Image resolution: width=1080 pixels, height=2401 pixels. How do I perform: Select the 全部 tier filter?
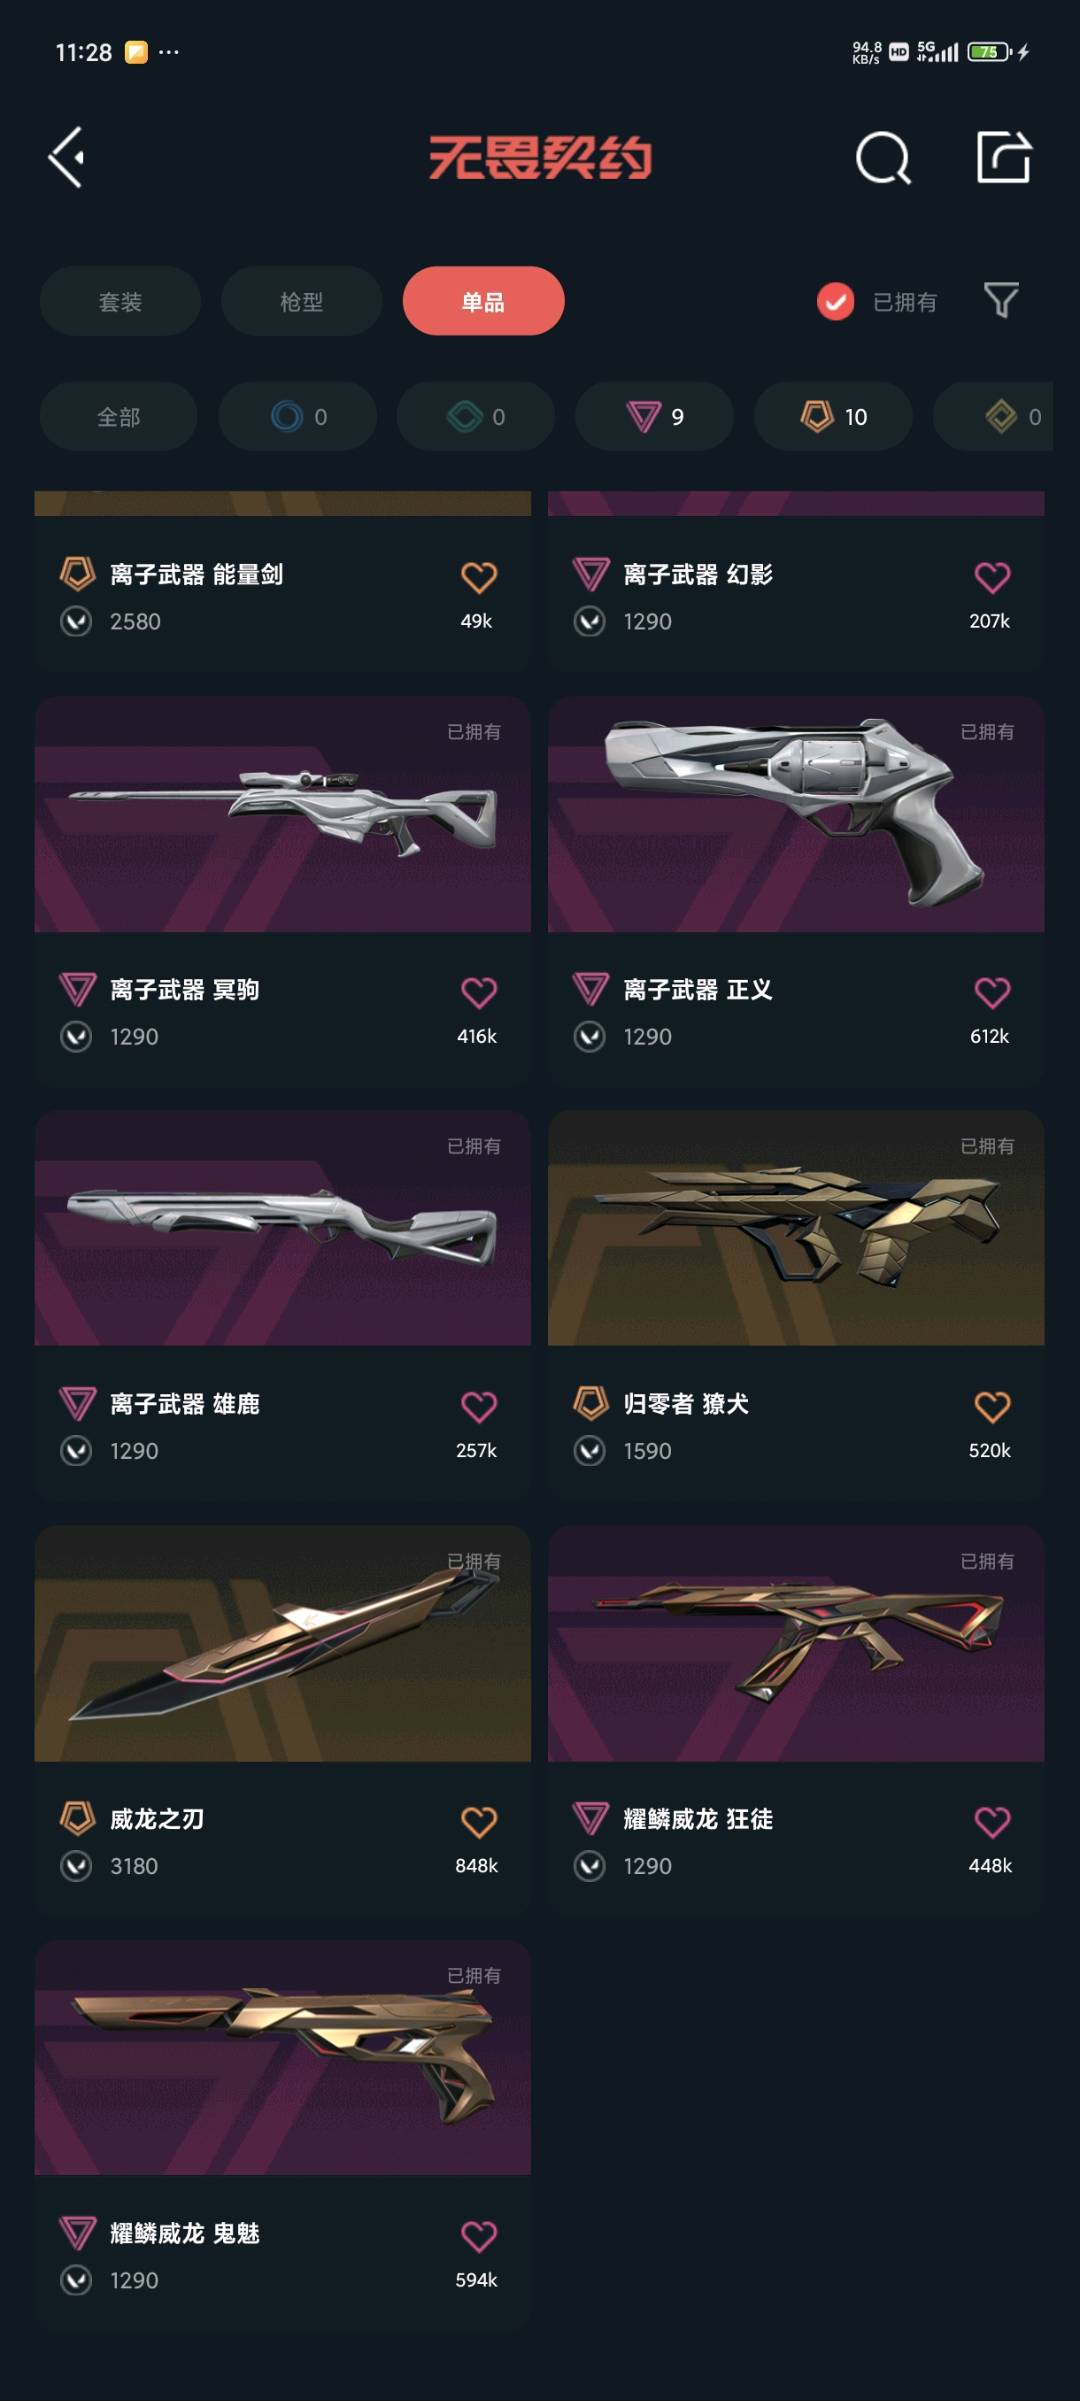118,416
